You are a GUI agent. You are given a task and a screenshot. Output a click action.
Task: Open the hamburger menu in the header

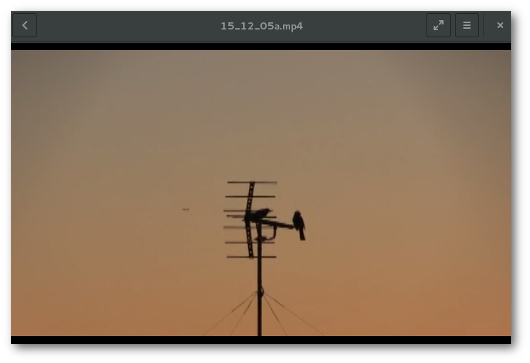[x=467, y=25]
